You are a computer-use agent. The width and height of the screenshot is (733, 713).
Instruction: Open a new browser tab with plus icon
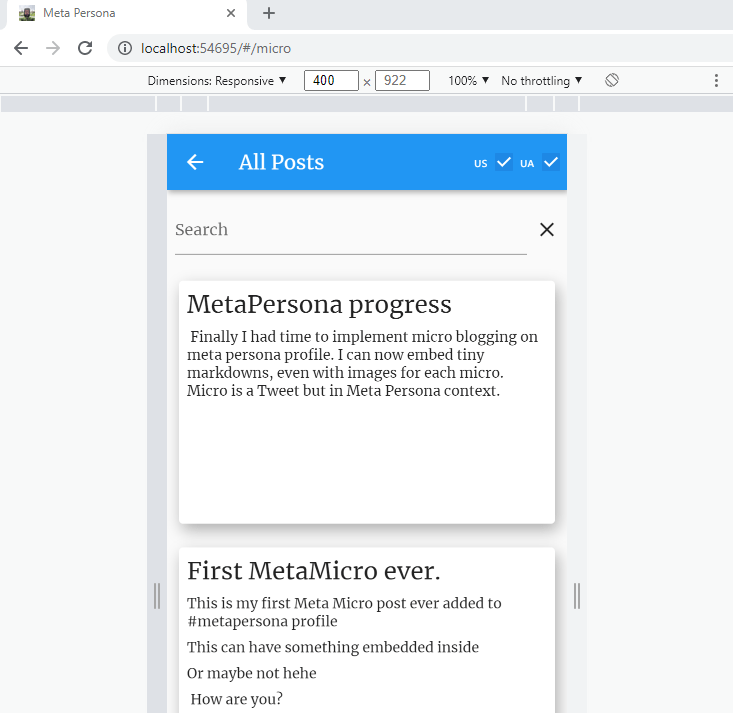click(269, 14)
